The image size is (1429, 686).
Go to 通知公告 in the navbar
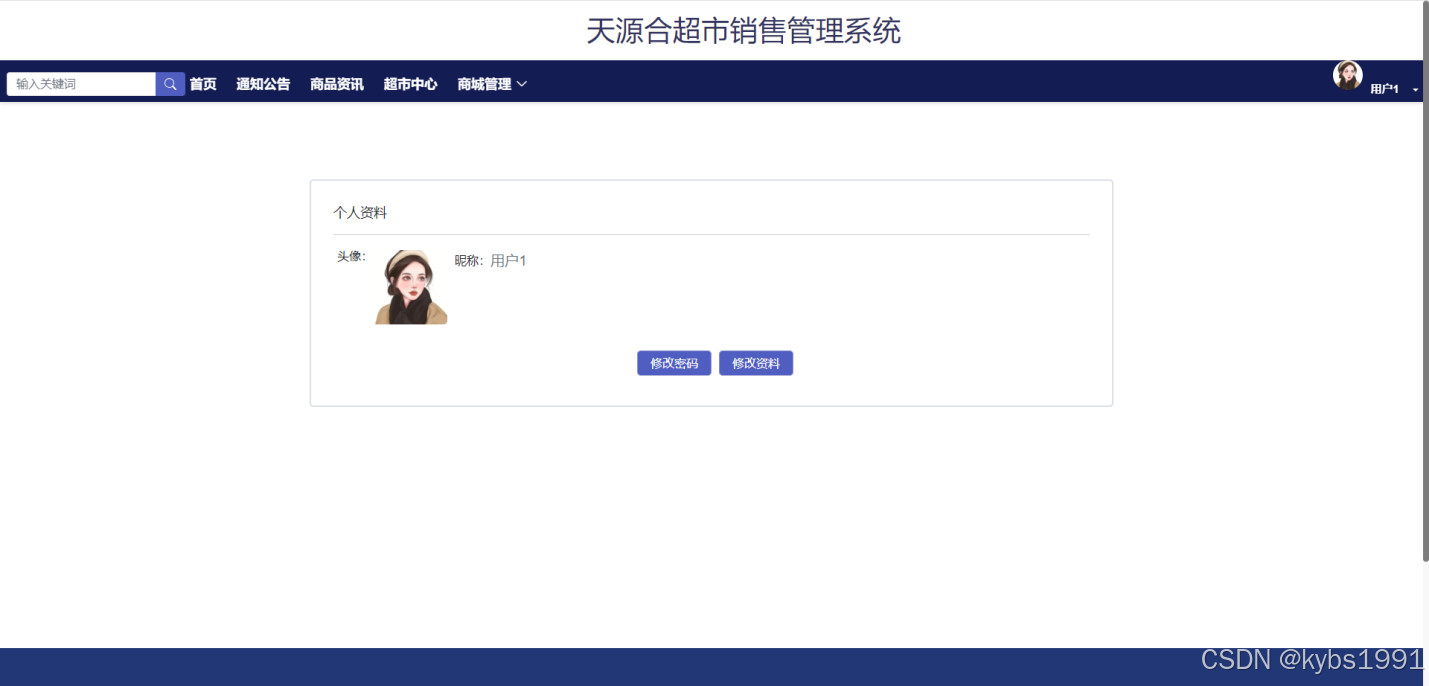click(x=263, y=84)
